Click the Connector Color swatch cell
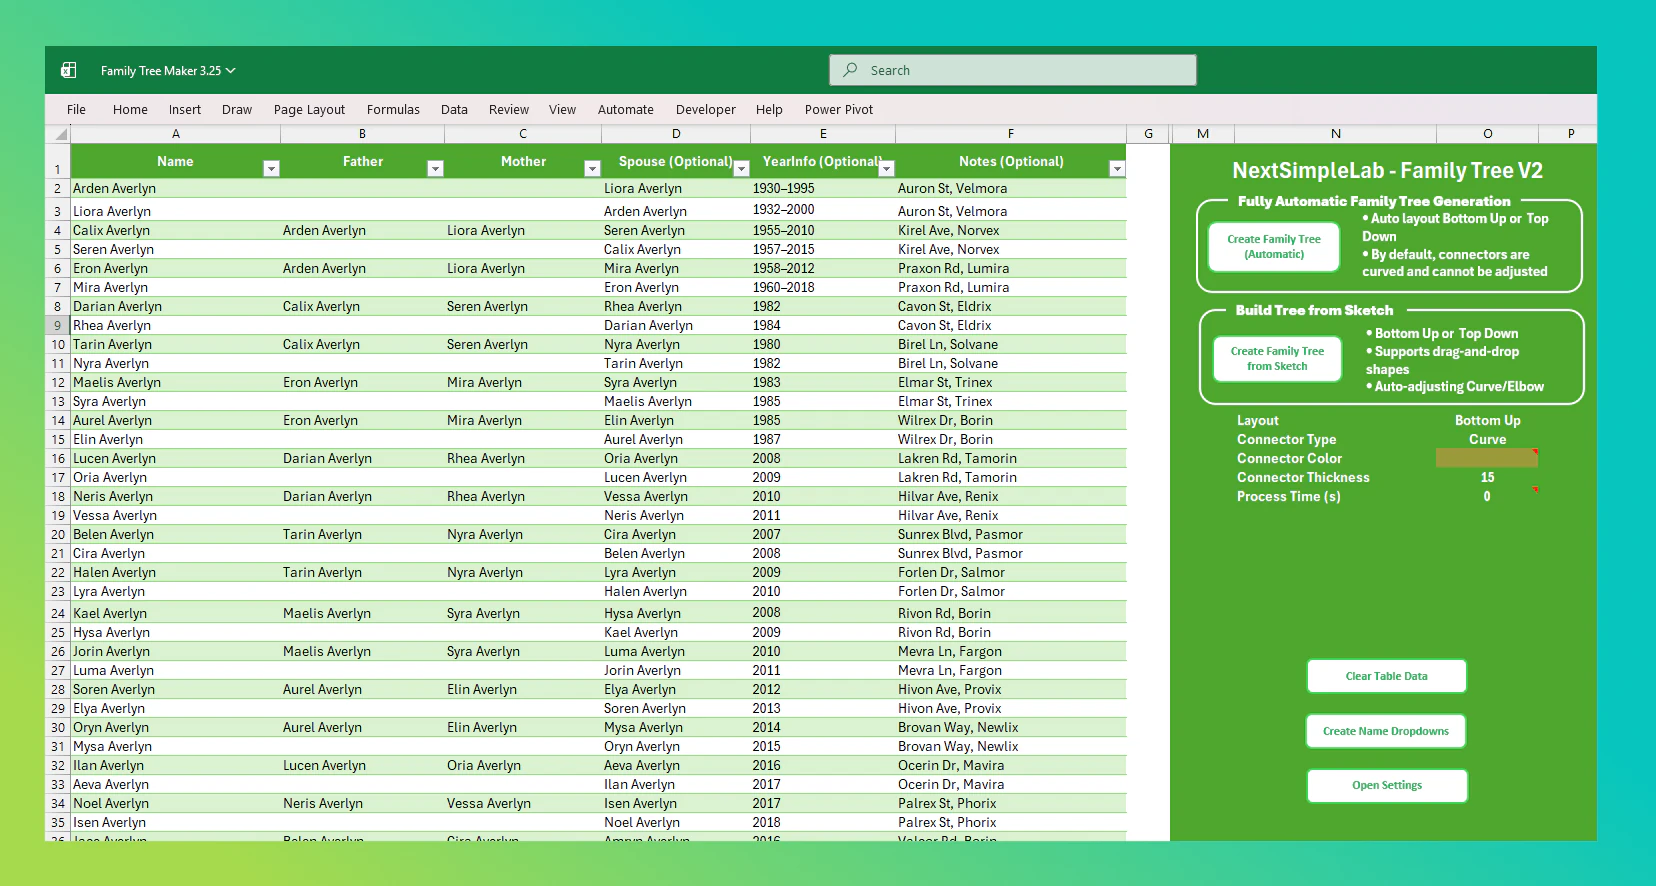 1486,458
